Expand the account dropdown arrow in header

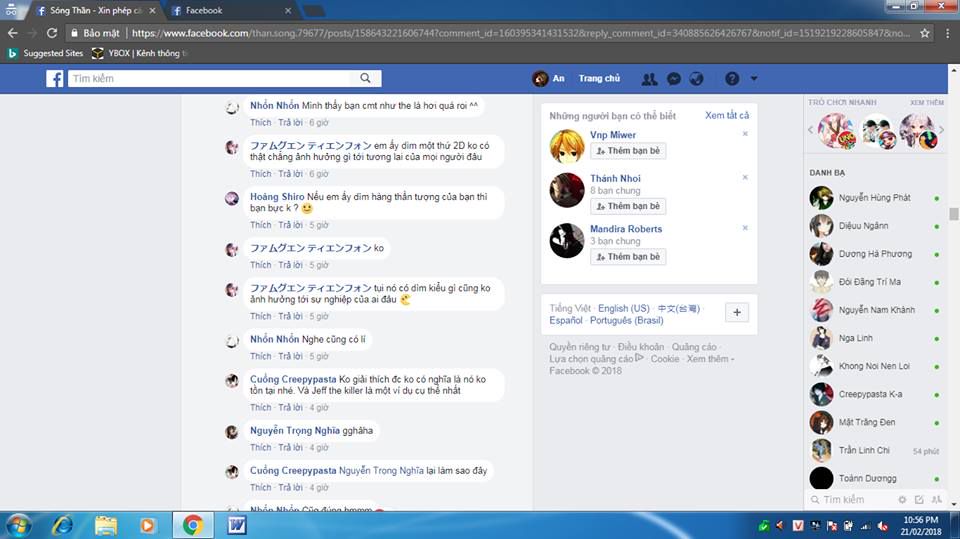pos(754,79)
